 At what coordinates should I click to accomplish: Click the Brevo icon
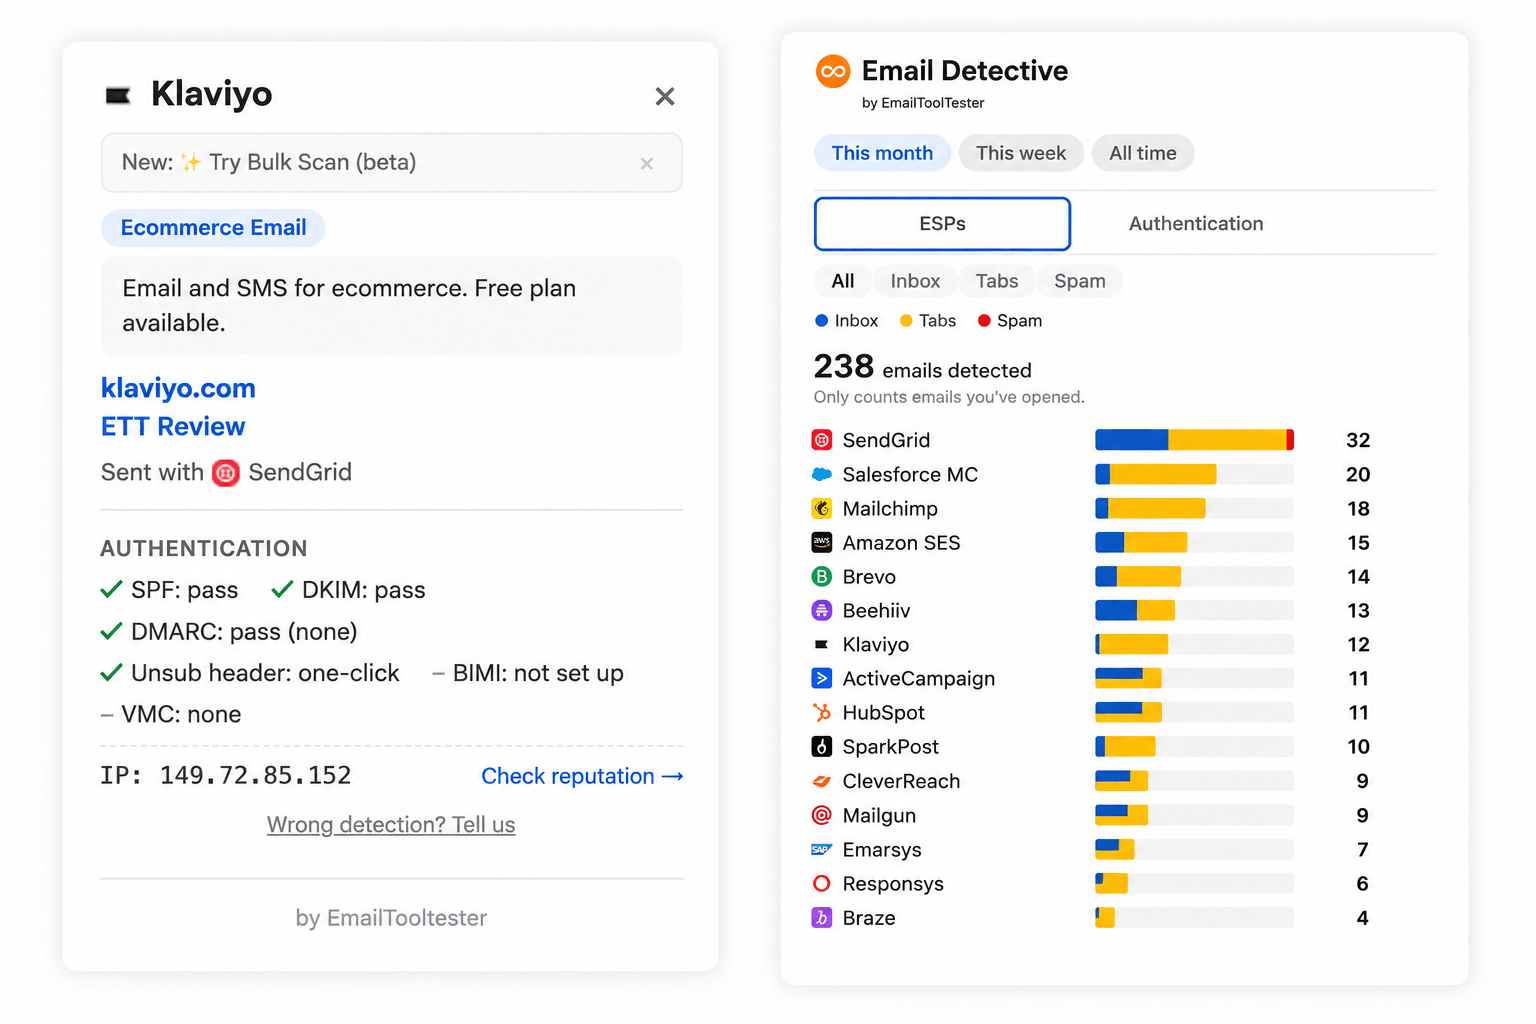tap(821, 576)
